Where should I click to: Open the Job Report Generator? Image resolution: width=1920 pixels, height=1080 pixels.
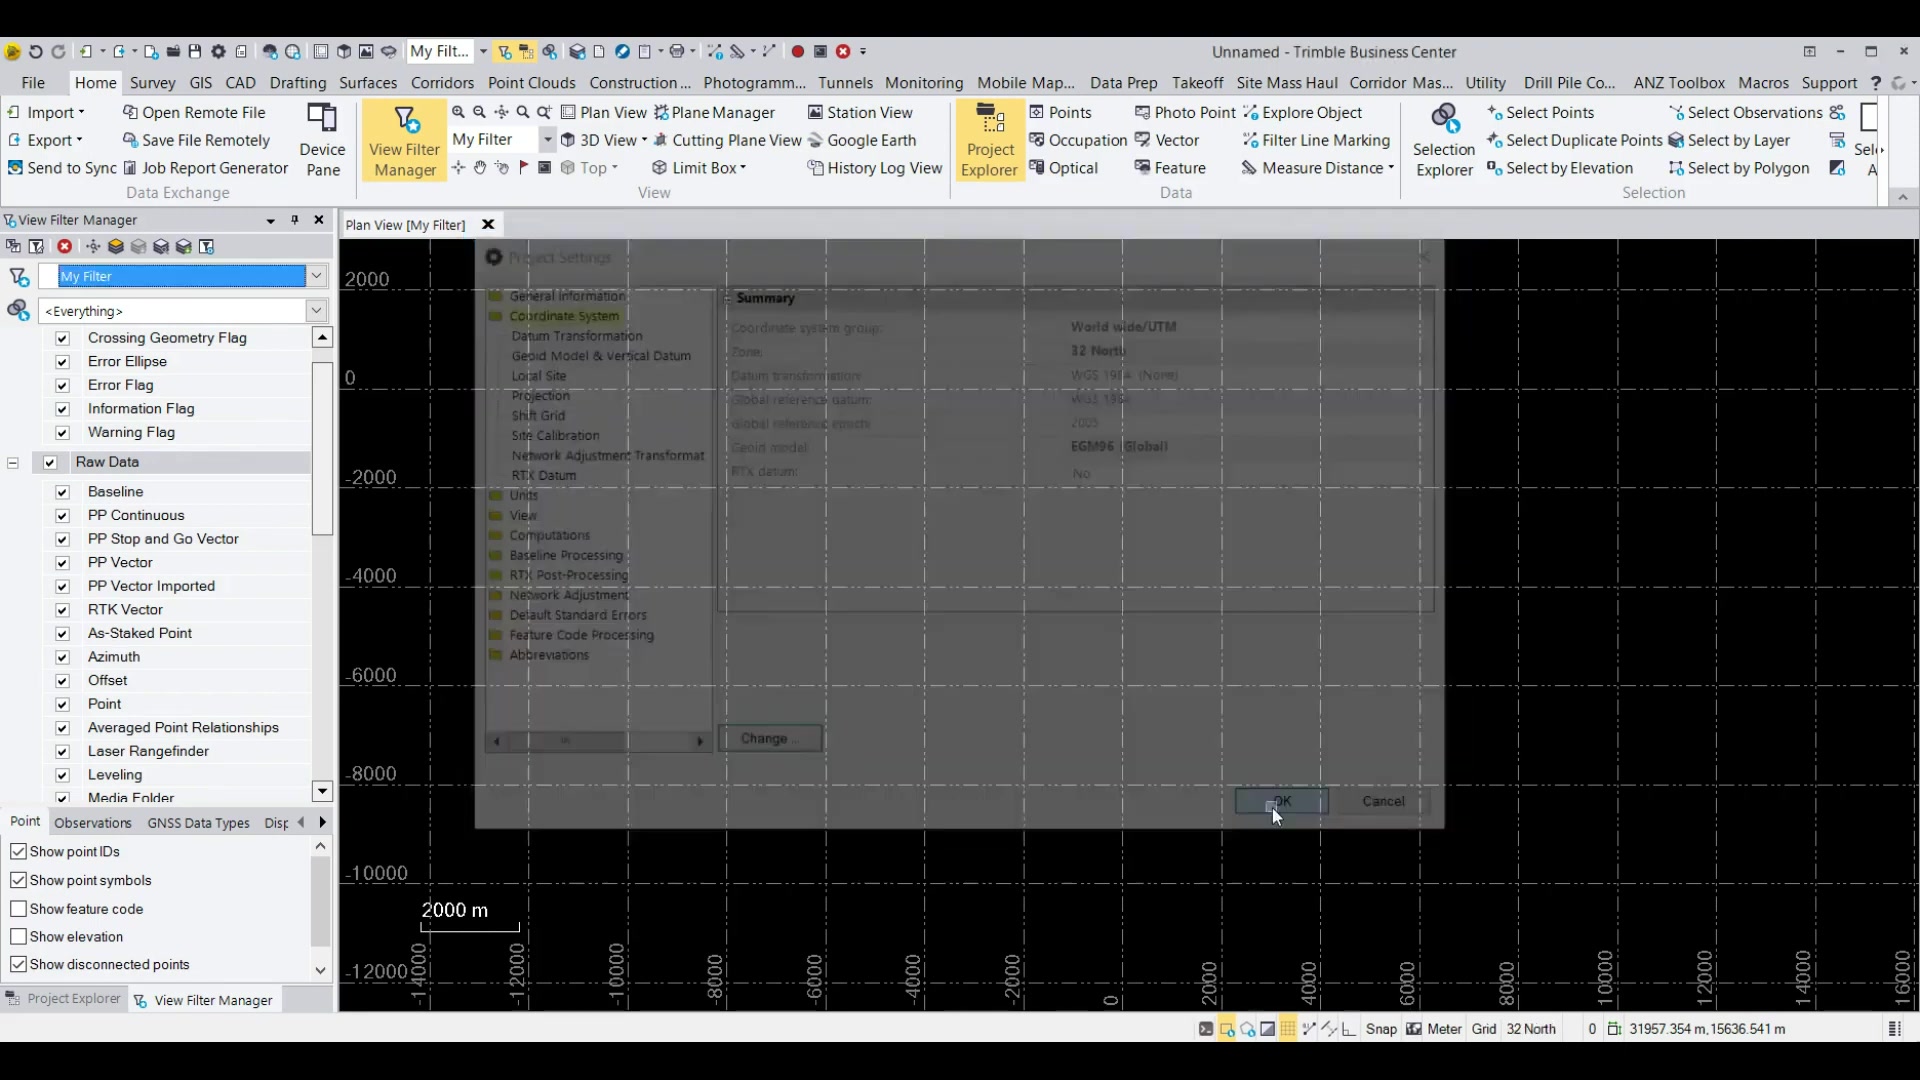[205, 168]
